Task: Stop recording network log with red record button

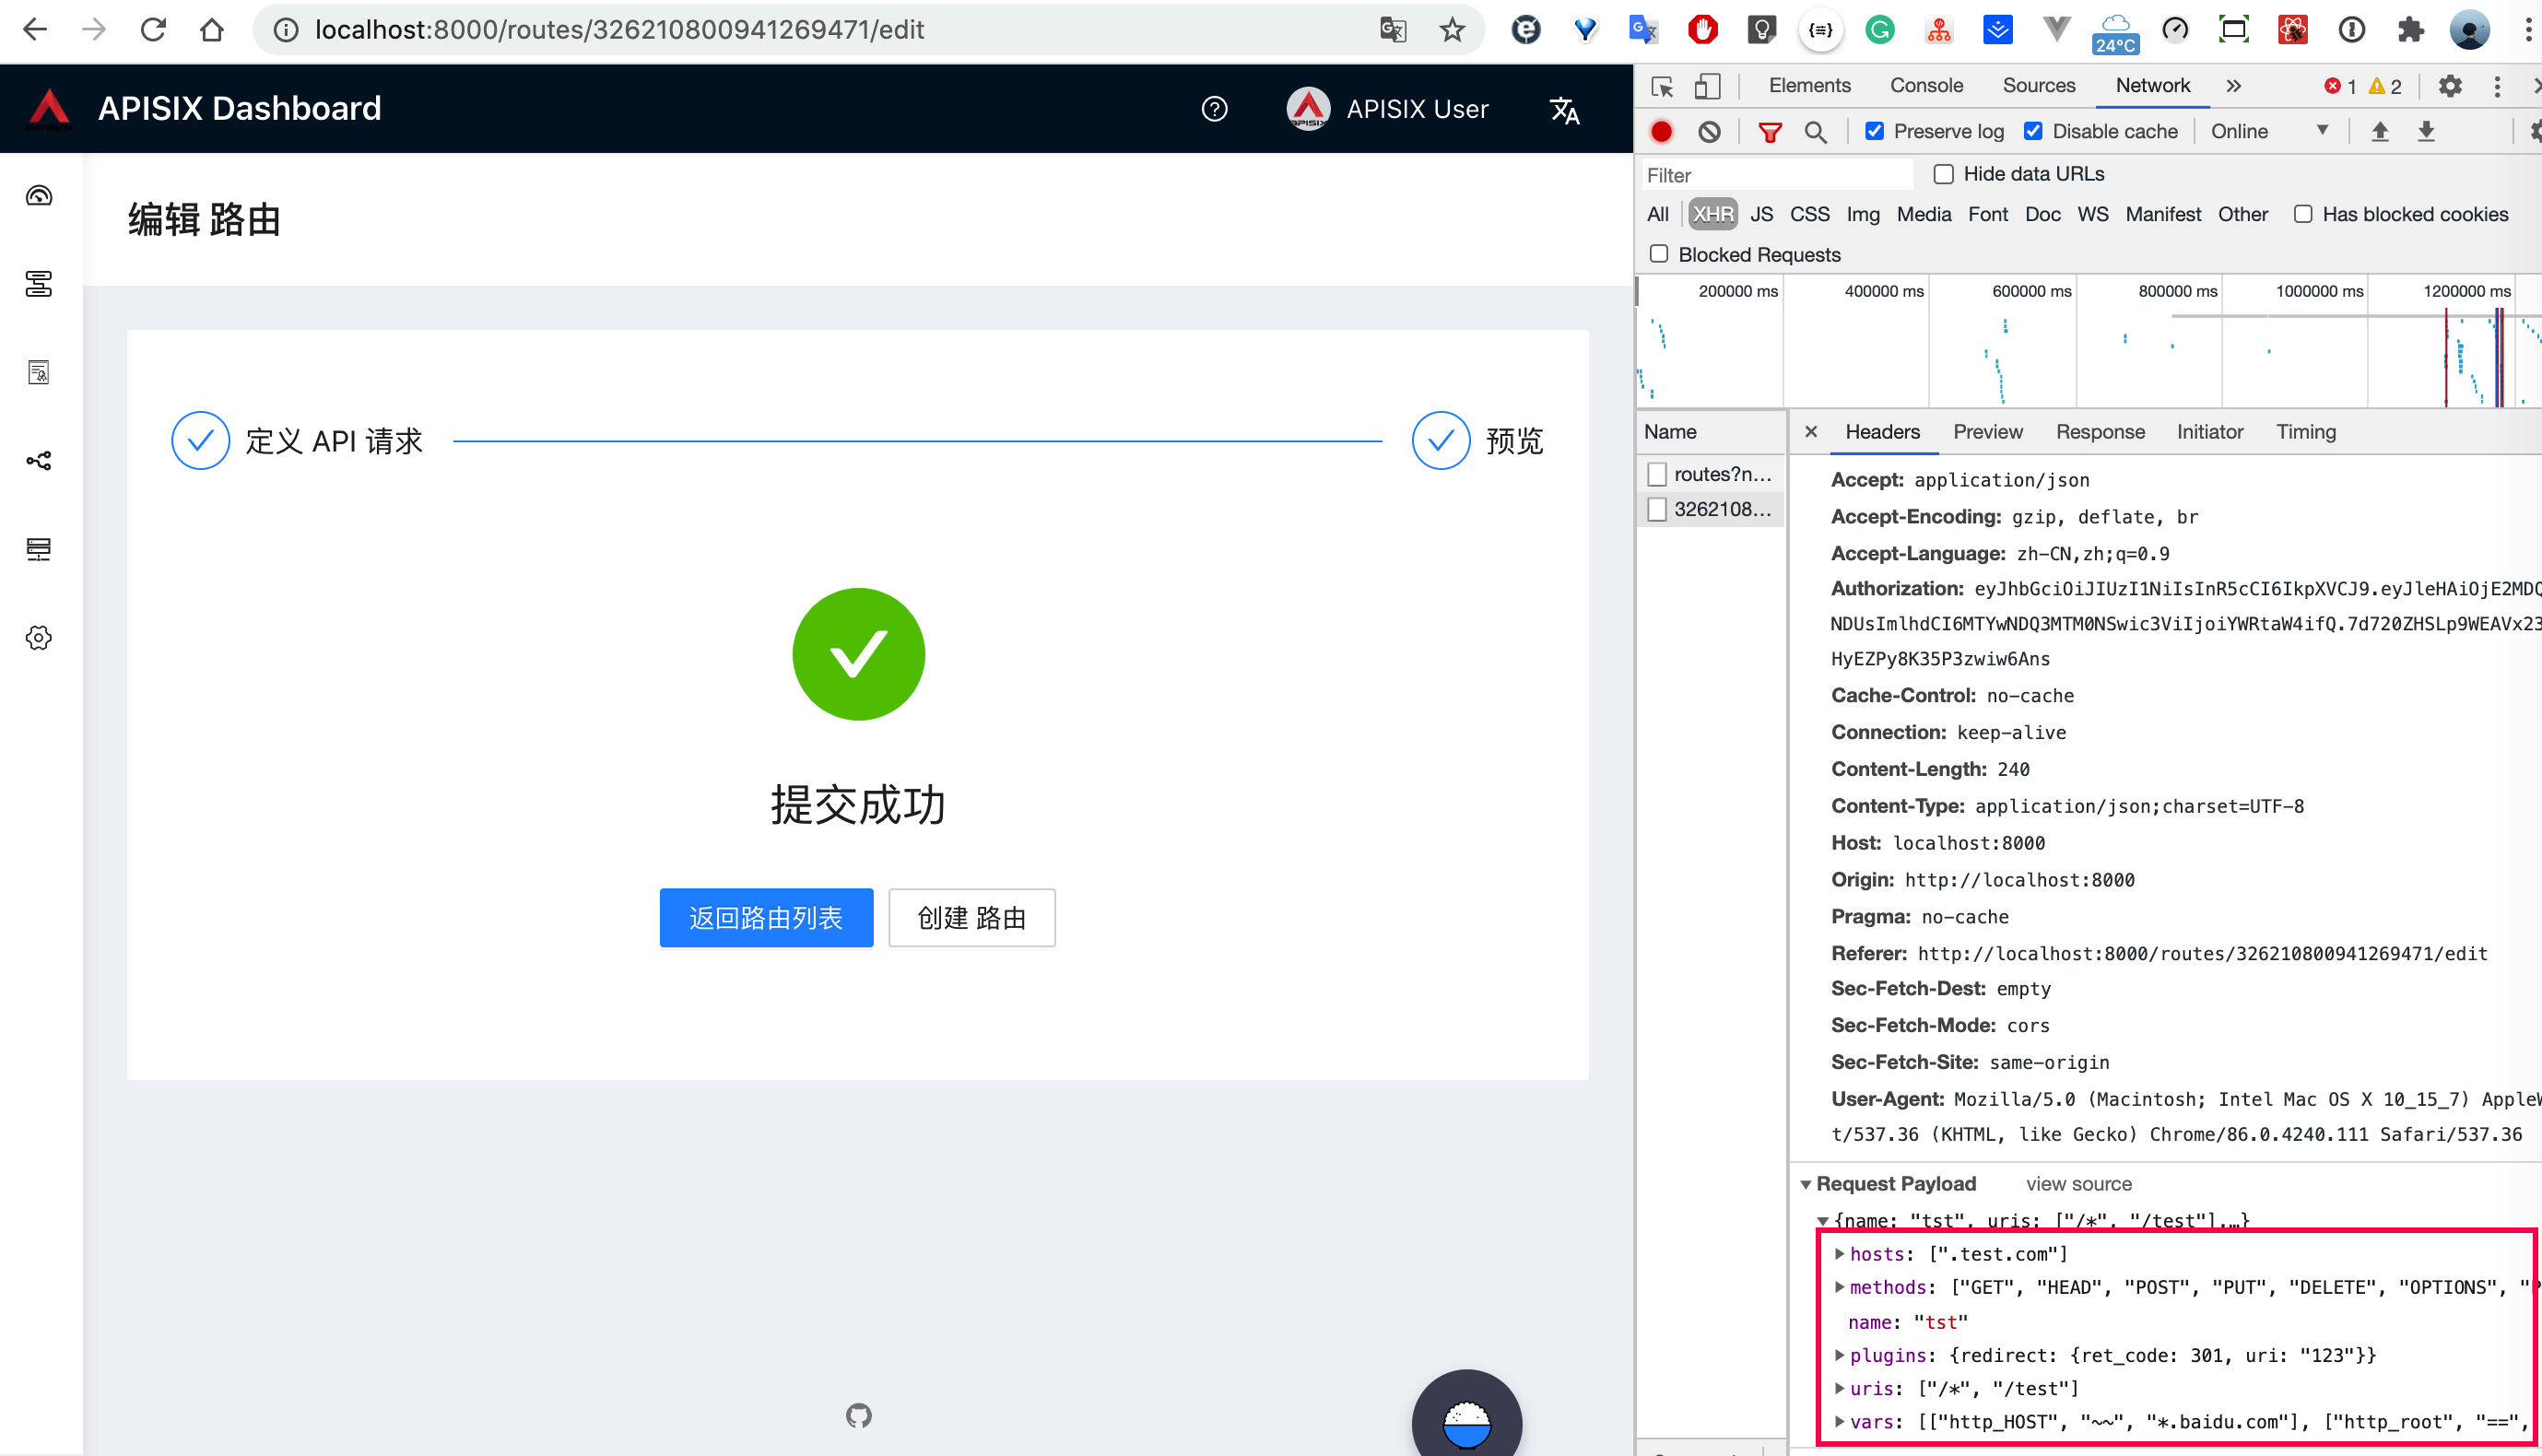Action: tap(1662, 131)
